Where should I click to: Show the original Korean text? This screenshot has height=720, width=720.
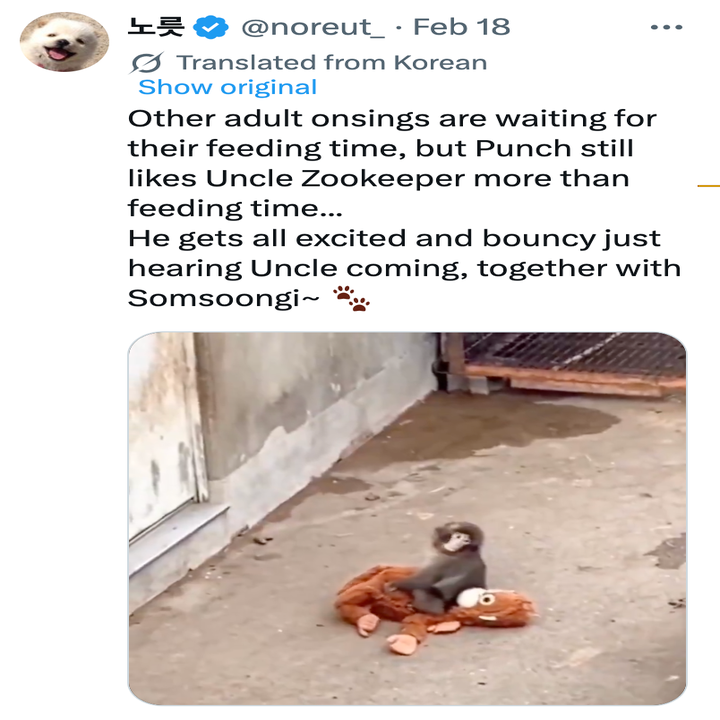coord(227,87)
